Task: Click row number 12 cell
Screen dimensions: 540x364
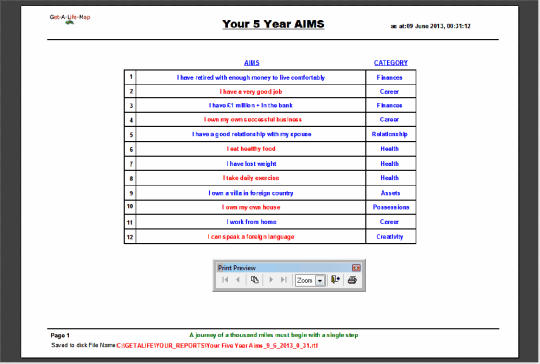Action: pos(130,237)
